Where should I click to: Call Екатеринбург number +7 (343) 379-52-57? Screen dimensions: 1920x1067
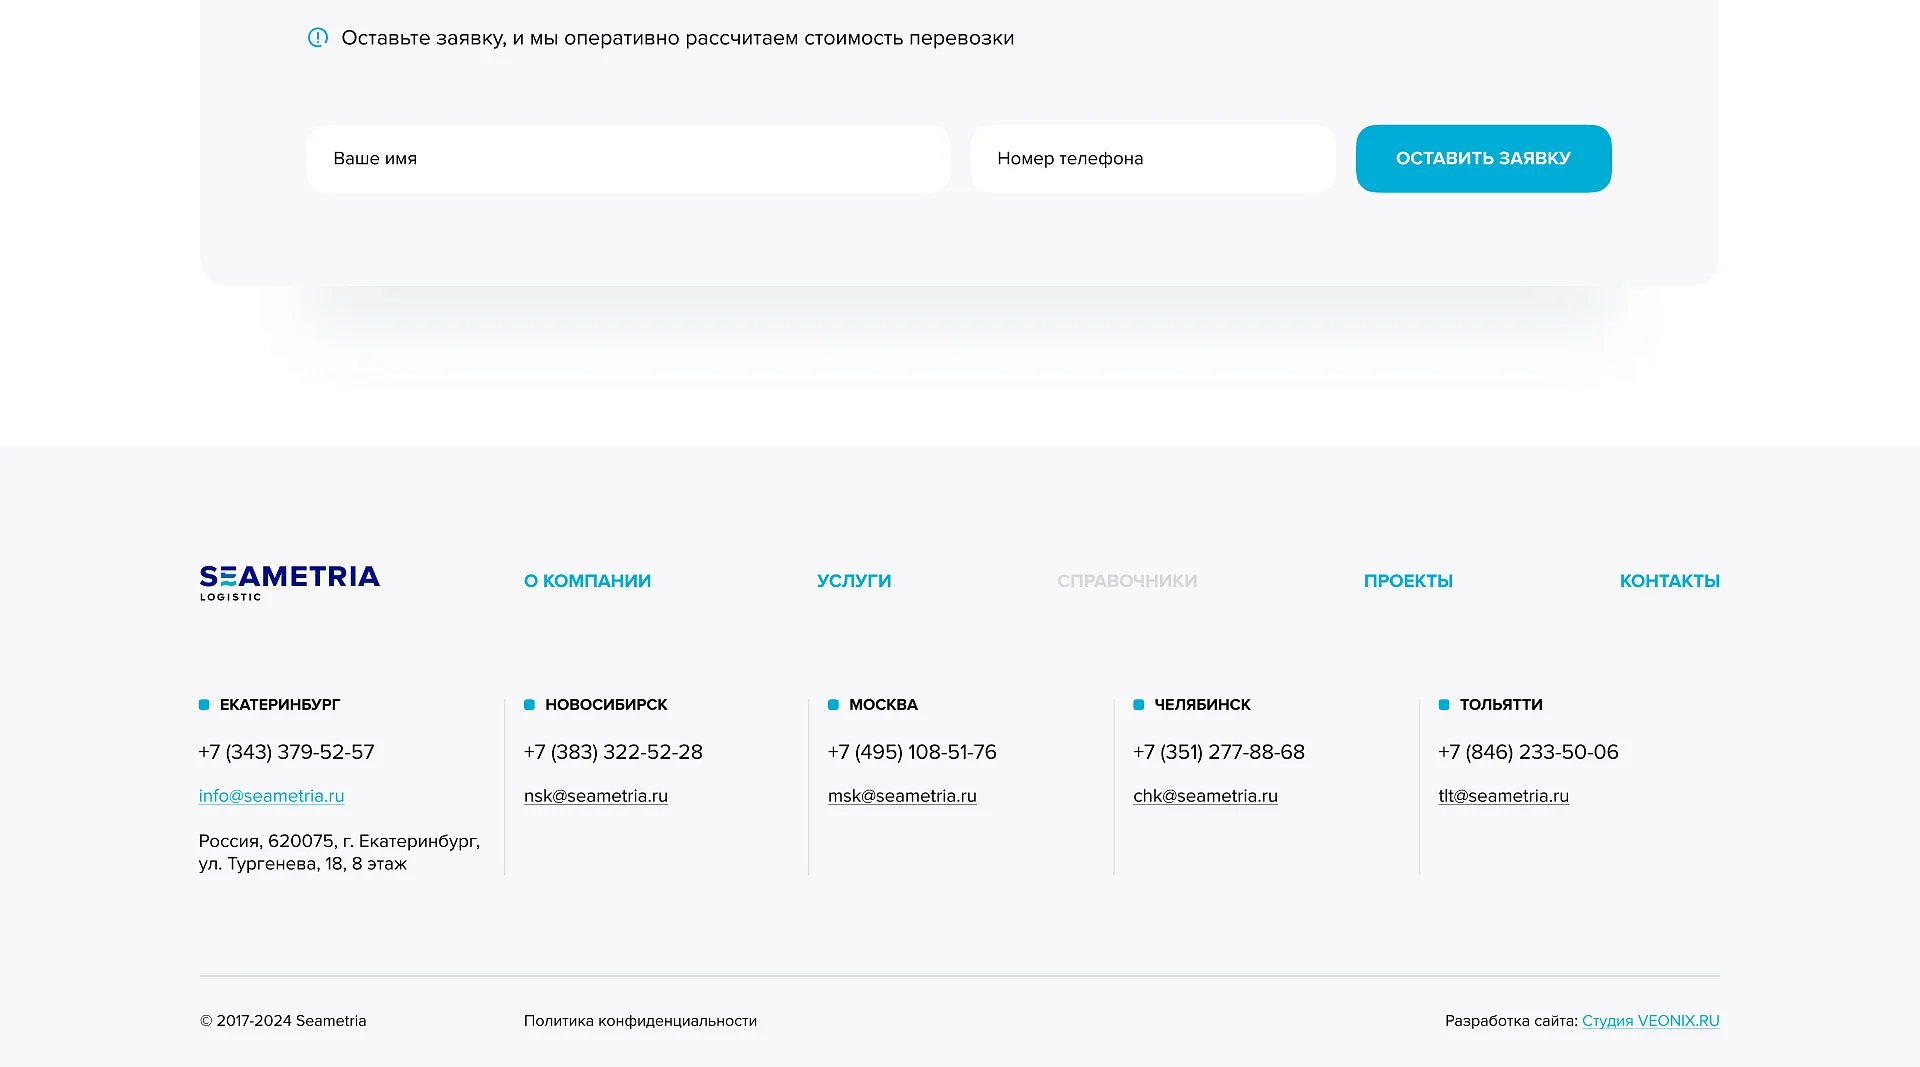tap(287, 752)
